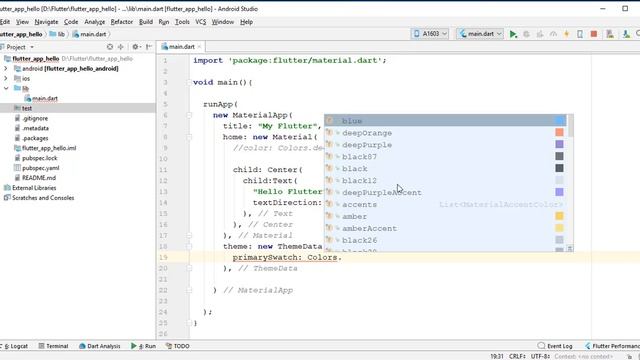Select .gitignore in project tree
The height and width of the screenshot is (360, 640).
click(31, 118)
